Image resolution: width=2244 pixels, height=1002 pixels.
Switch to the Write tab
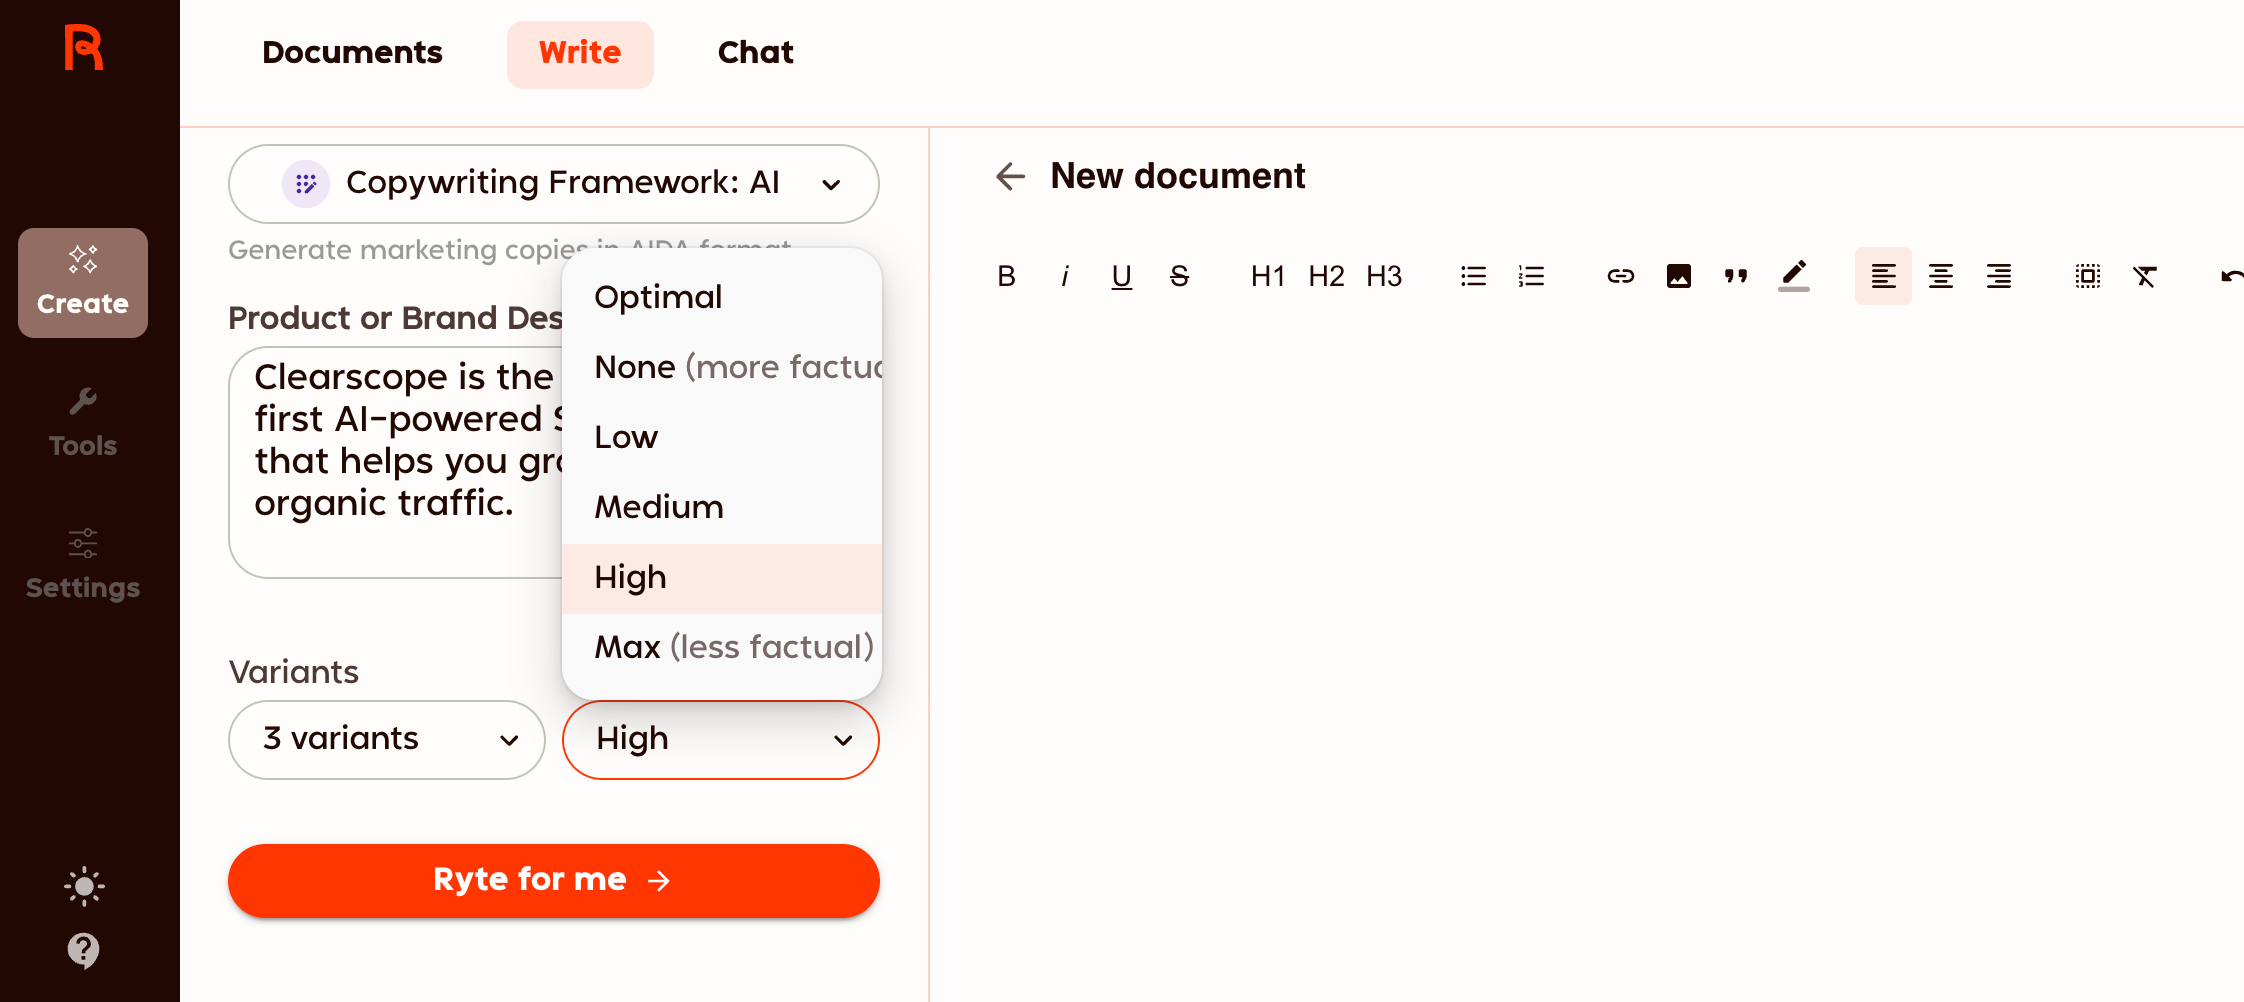(x=580, y=53)
